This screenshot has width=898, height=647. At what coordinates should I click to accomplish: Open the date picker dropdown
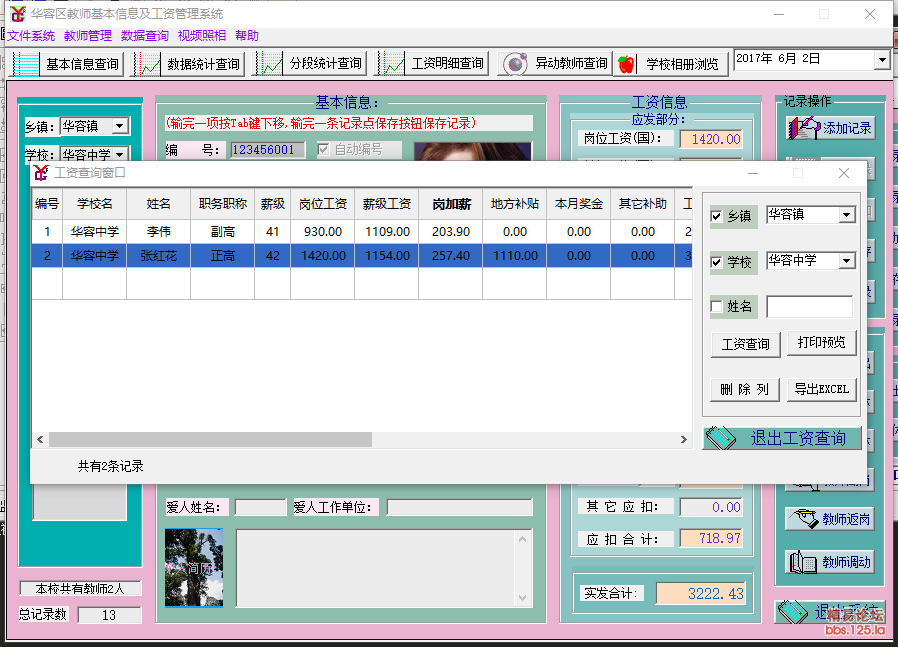pos(881,61)
